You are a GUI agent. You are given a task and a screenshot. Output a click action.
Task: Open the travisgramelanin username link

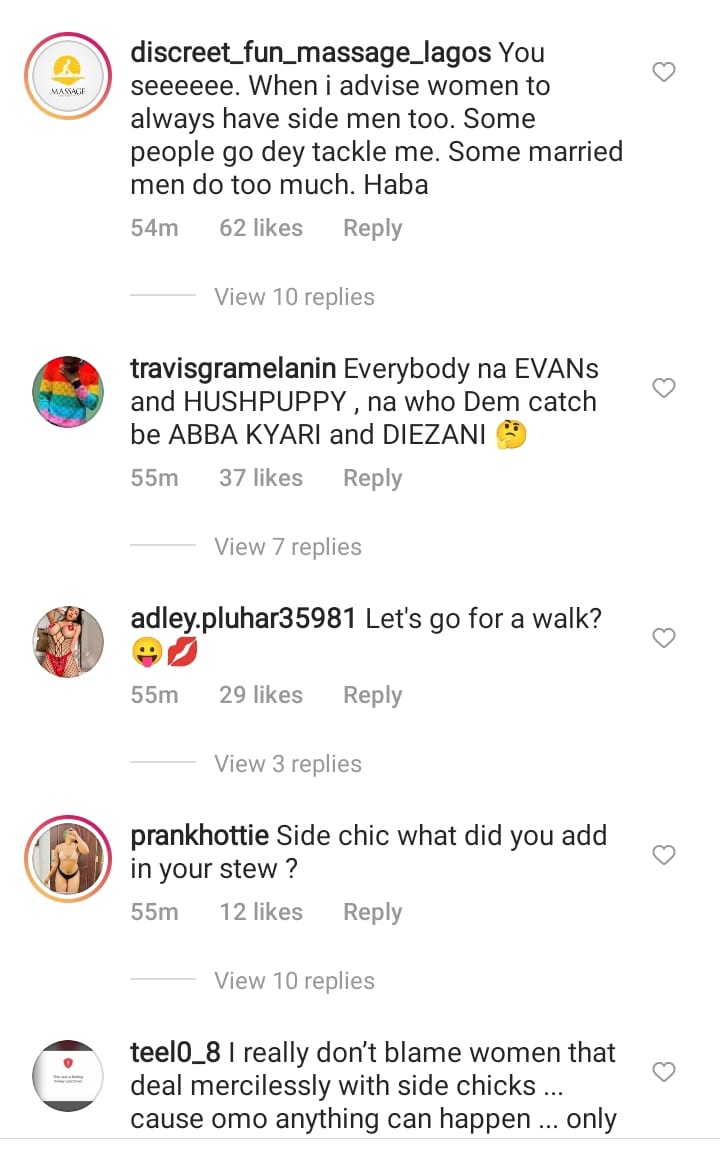(233, 368)
